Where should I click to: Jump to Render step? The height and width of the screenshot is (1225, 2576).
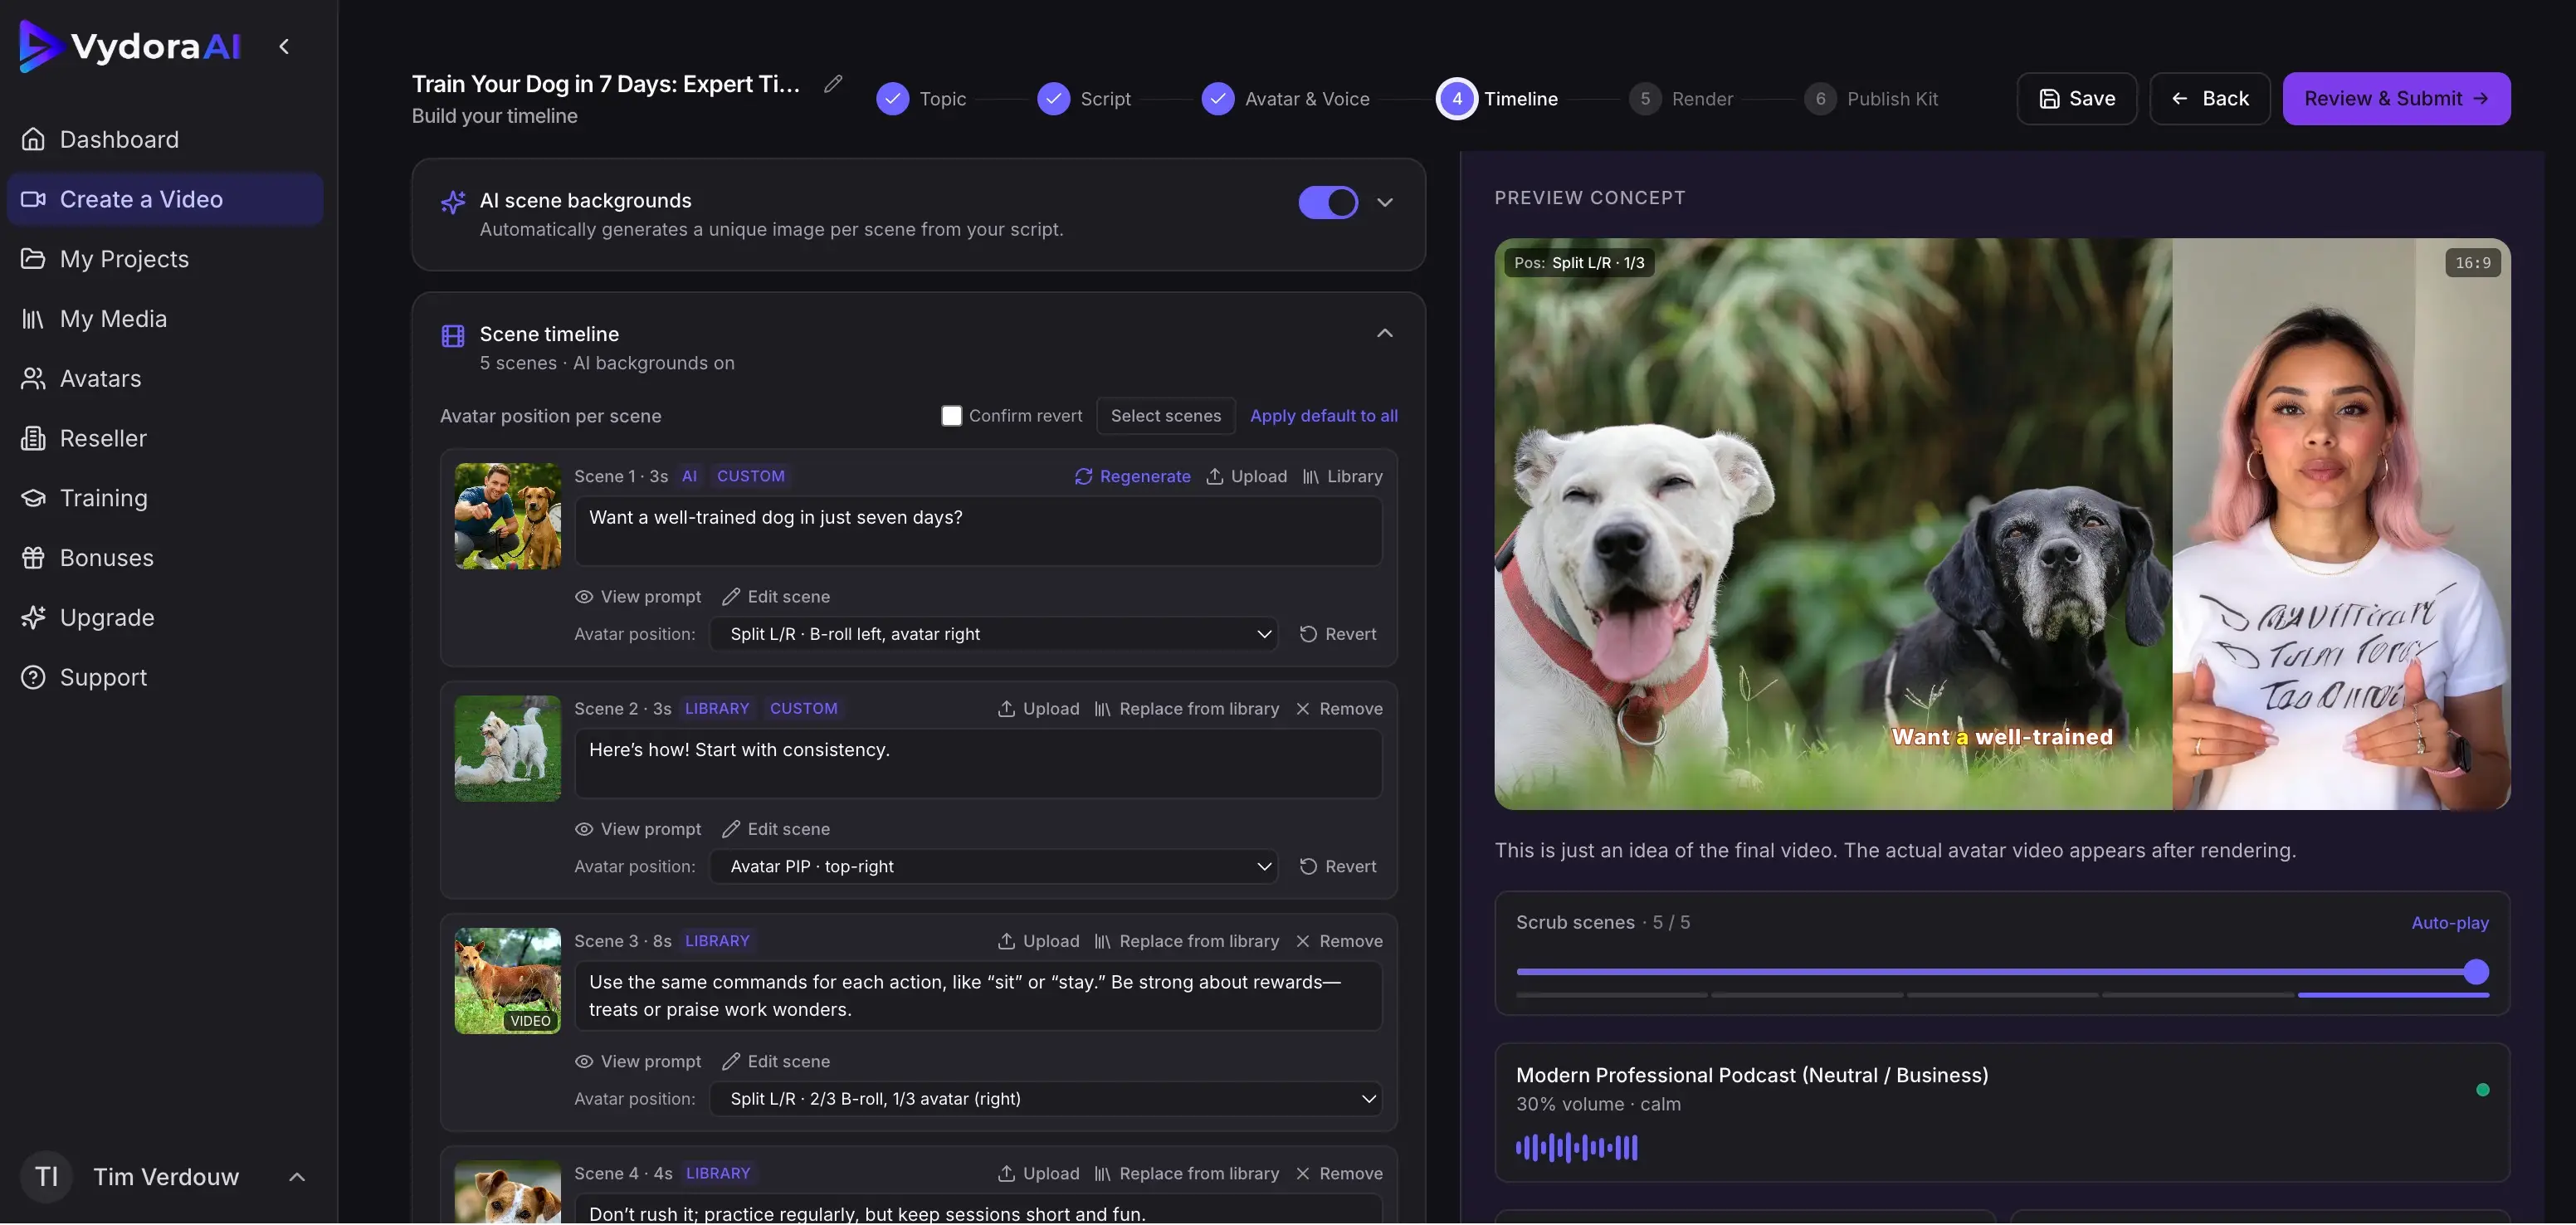pos(1681,99)
